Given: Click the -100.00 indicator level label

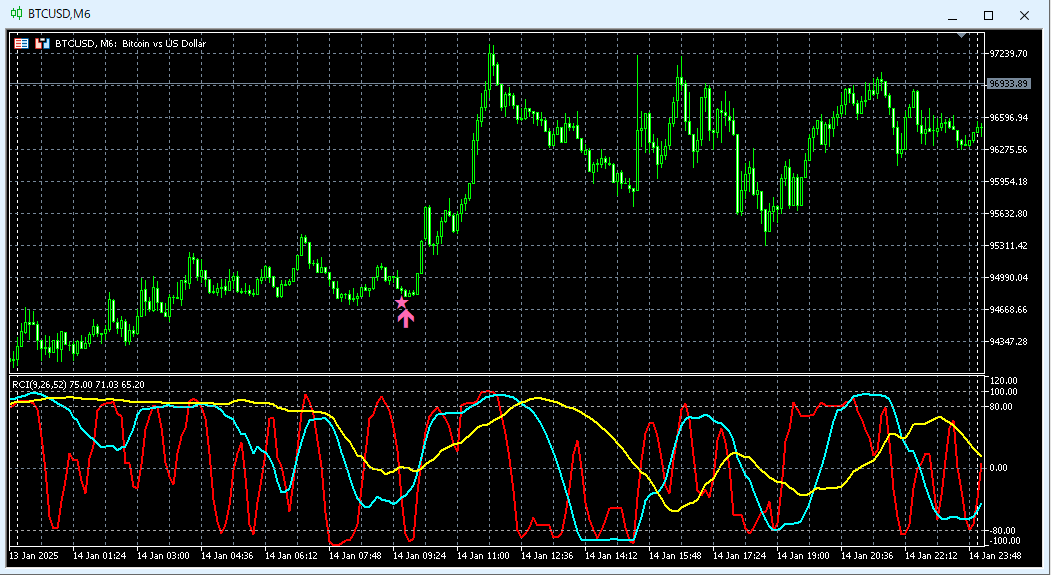Looking at the screenshot, I should [x=1006, y=541].
